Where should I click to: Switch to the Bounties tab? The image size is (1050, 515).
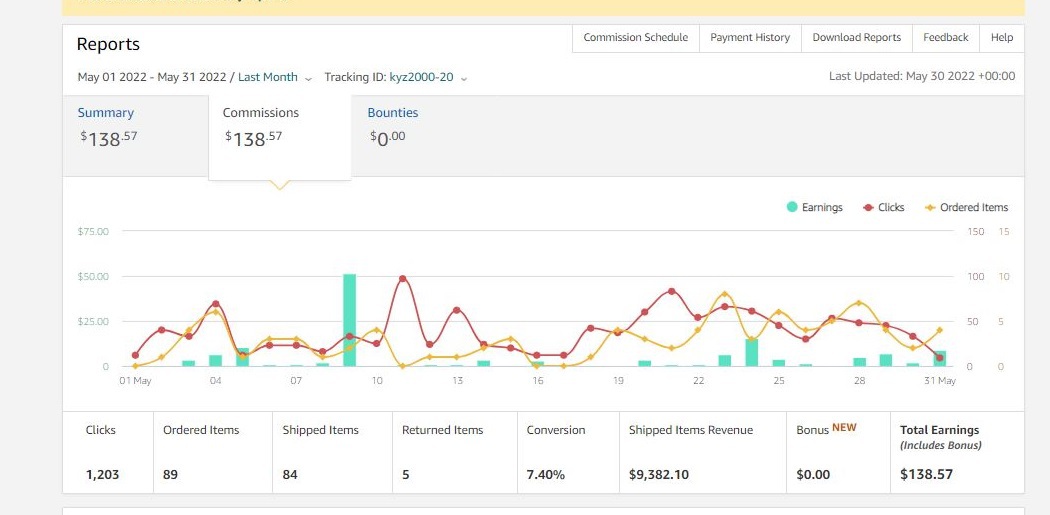(x=392, y=127)
